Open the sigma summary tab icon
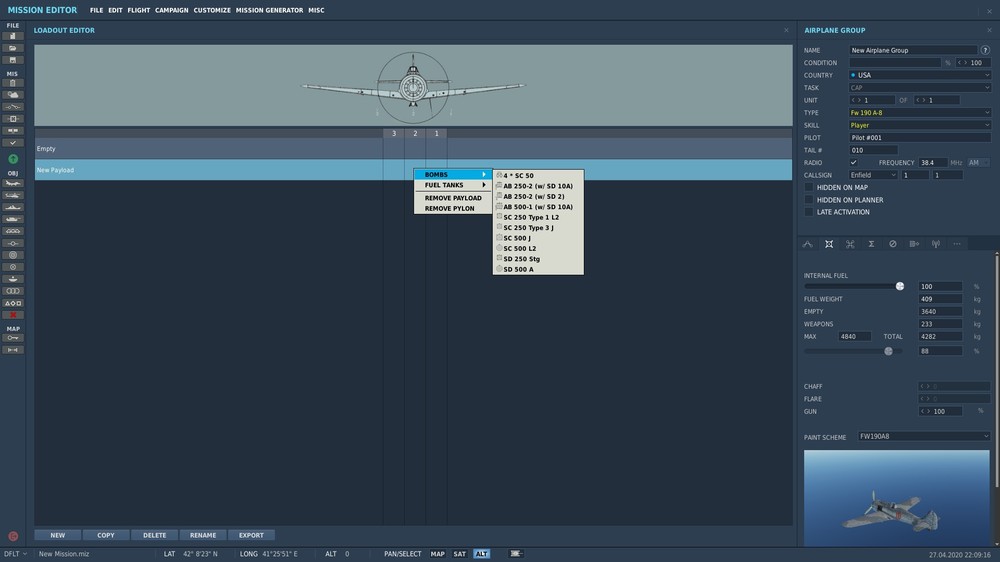 pyautogui.click(x=871, y=244)
